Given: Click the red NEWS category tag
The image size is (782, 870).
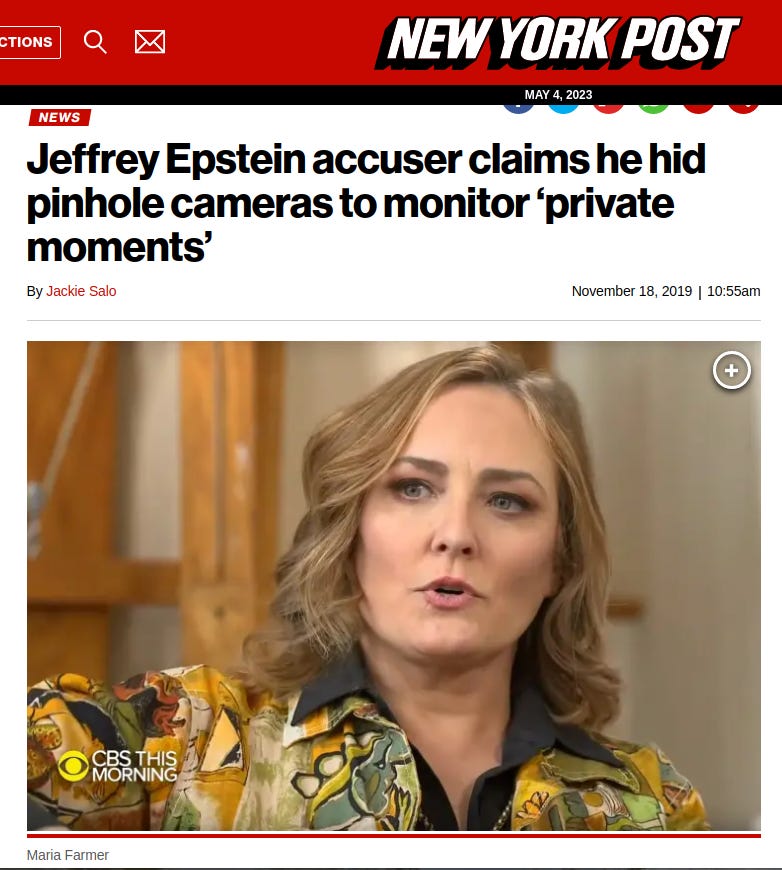Looking at the screenshot, I should (x=59, y=117).
